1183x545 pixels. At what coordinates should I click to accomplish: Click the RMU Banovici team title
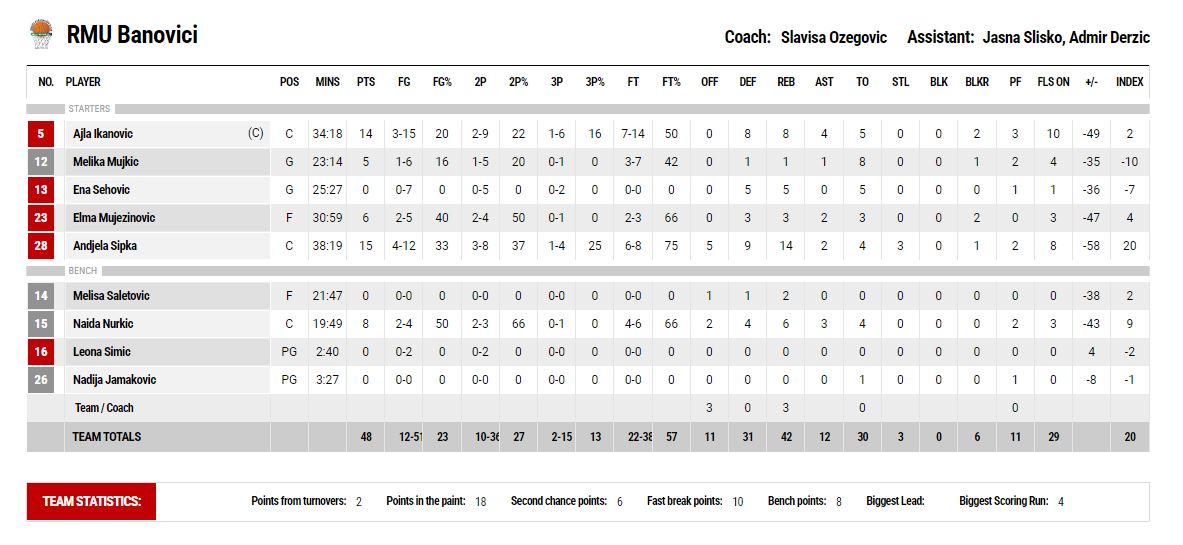click(x=132, y=35)
